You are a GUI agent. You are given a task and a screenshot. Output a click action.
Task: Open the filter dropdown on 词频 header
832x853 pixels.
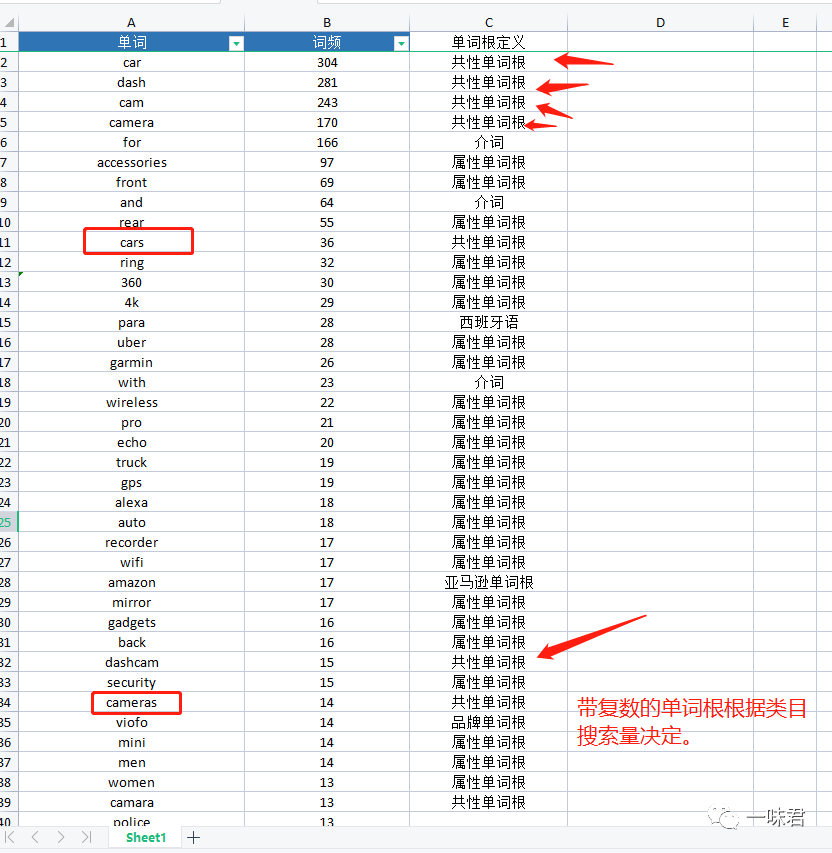click(401, 42)
